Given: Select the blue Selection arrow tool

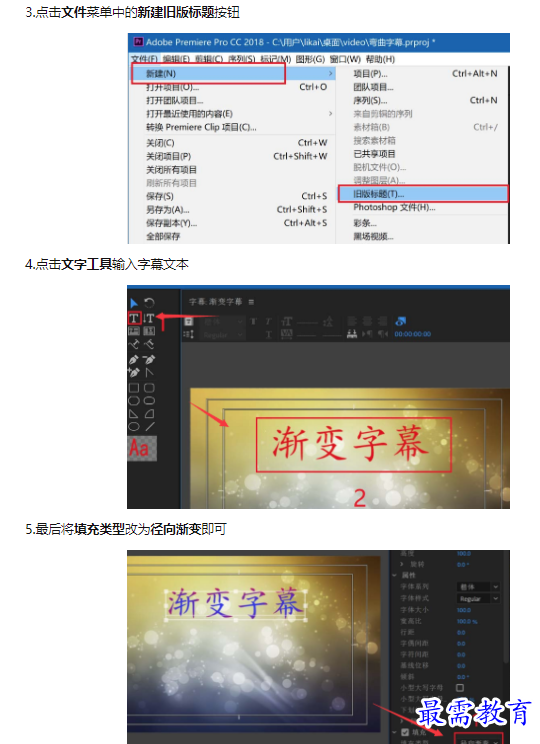Looking at the screenshot, I should point(134,303).
